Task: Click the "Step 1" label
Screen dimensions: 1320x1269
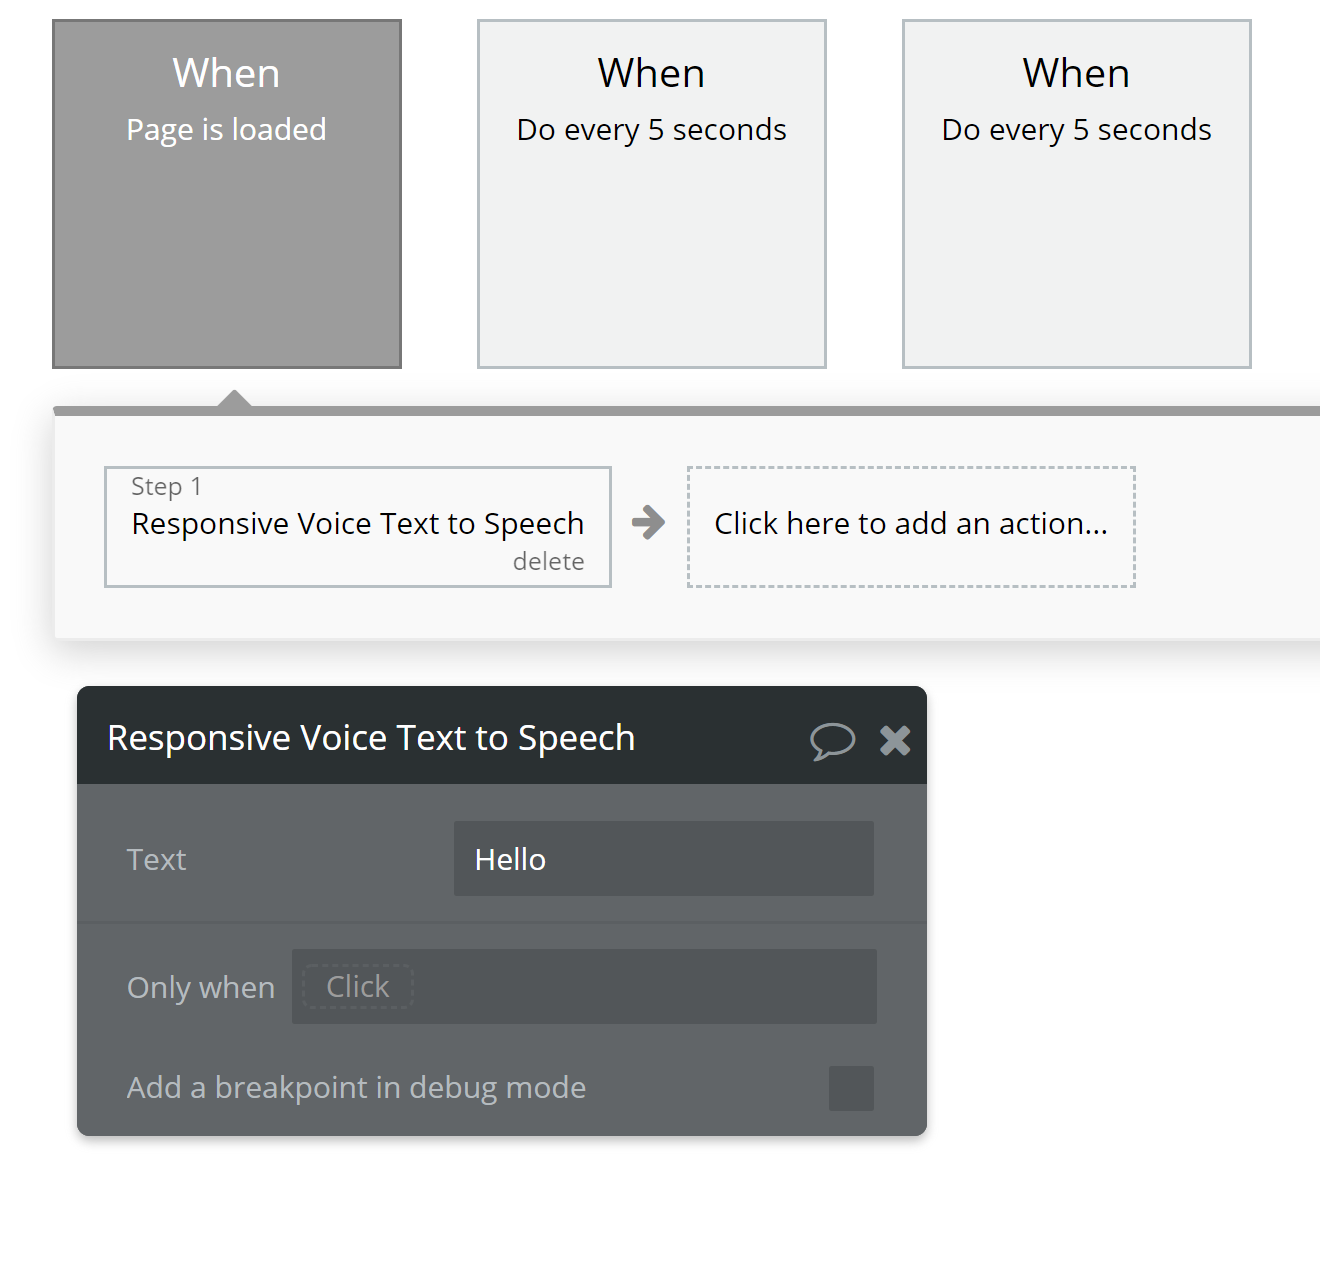Action: tap(167, 487)
